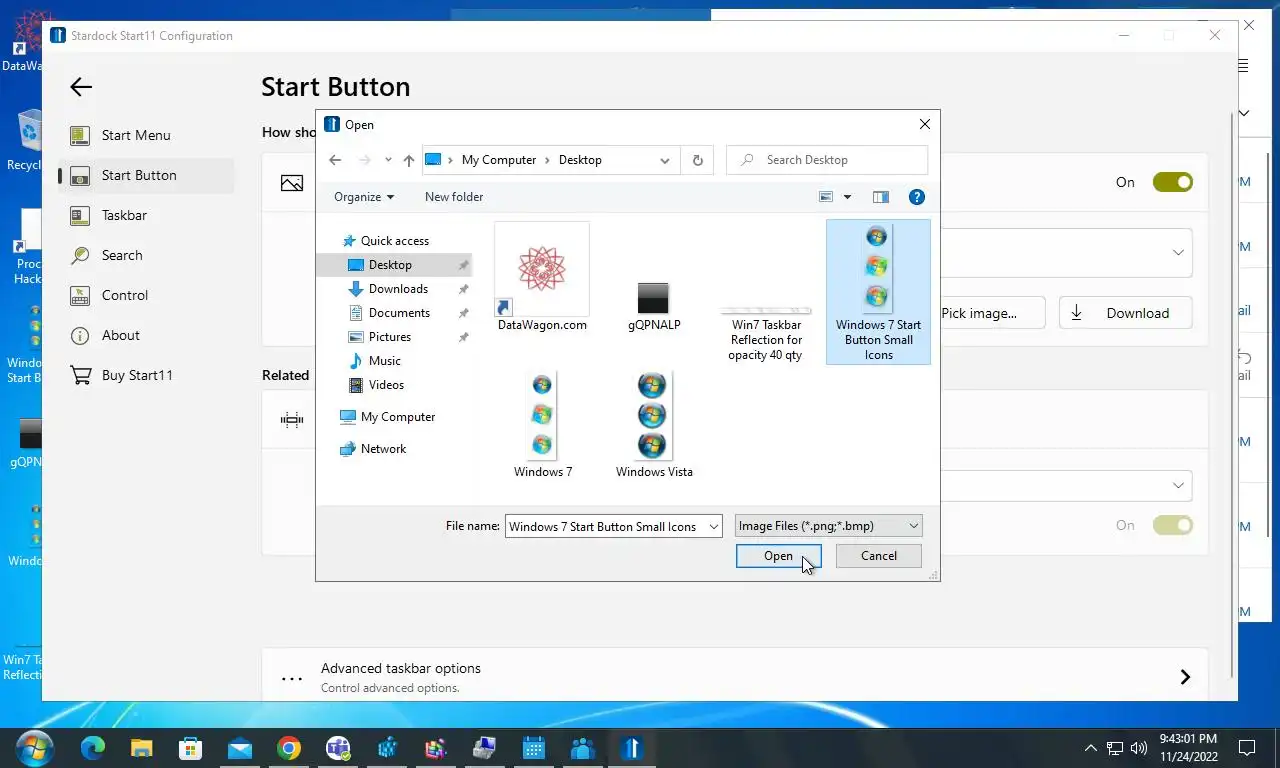Screen dimensions: 1280x768
Task: Show the preview pane
Action: [881, 197]
